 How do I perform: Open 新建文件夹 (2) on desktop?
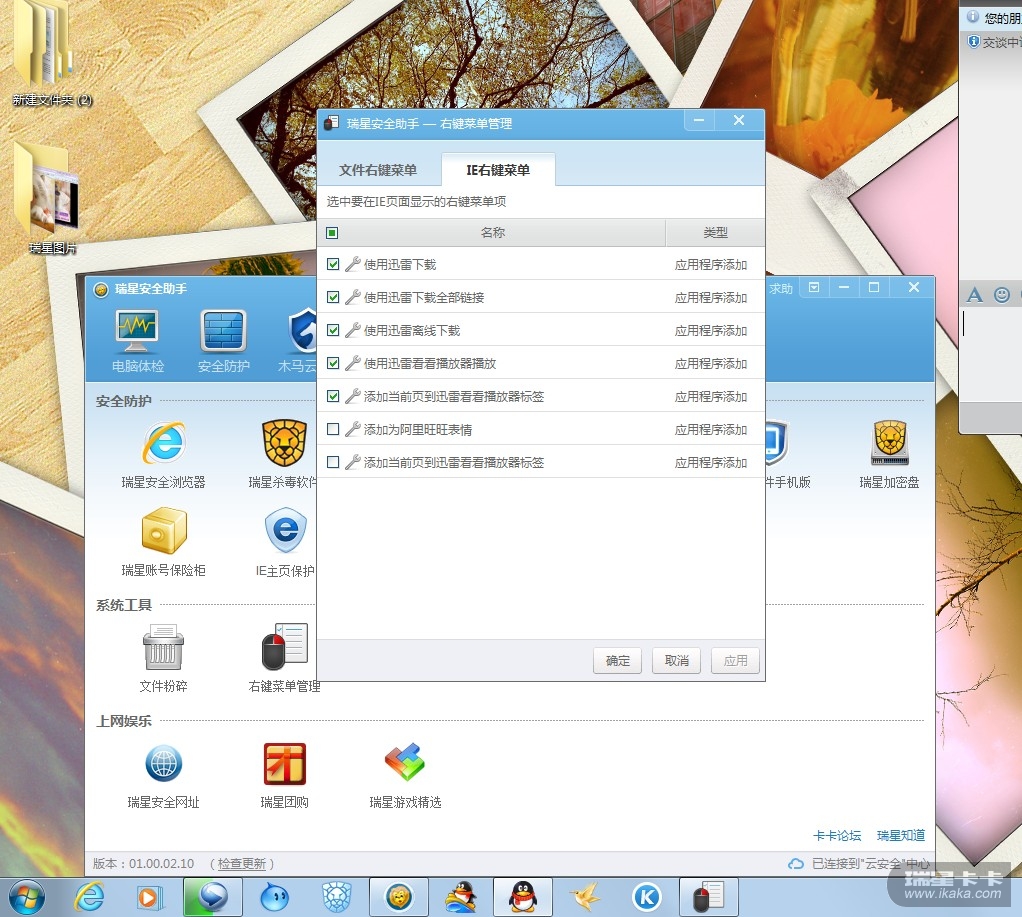pos(51,55)
